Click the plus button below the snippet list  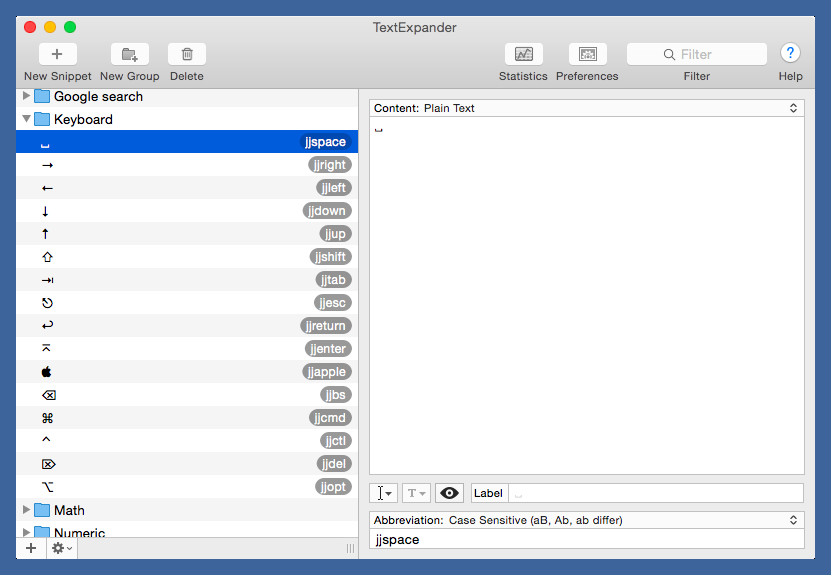pyautogui.click(x=31, y=548)
